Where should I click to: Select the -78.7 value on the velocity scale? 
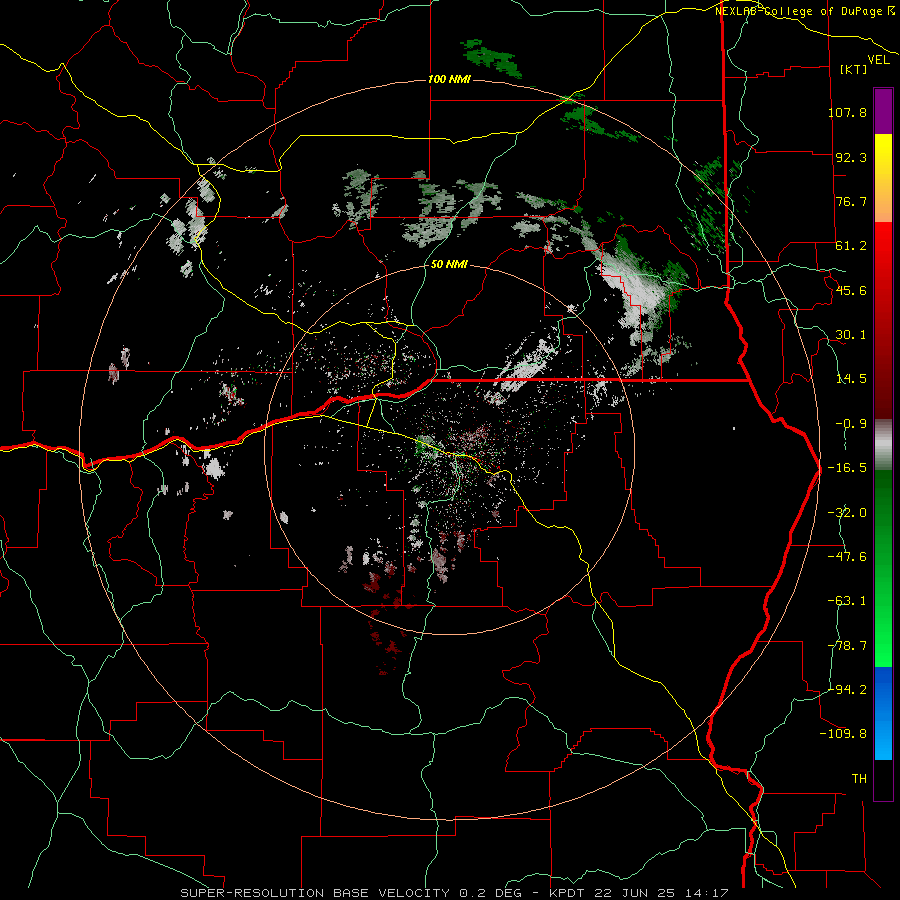pos(847,646)
